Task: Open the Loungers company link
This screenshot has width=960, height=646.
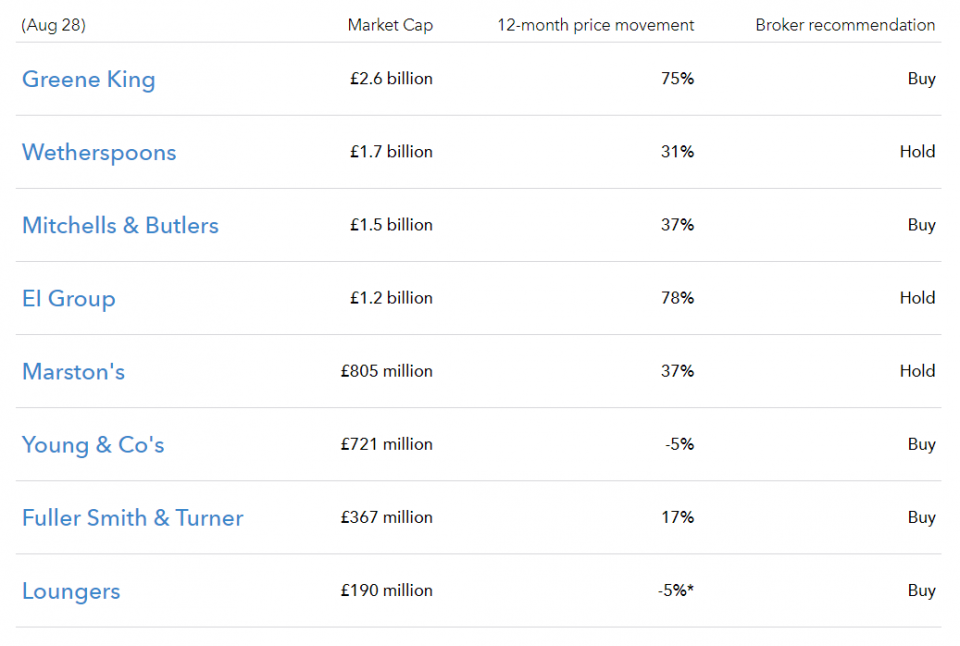Action: (71, 592)
